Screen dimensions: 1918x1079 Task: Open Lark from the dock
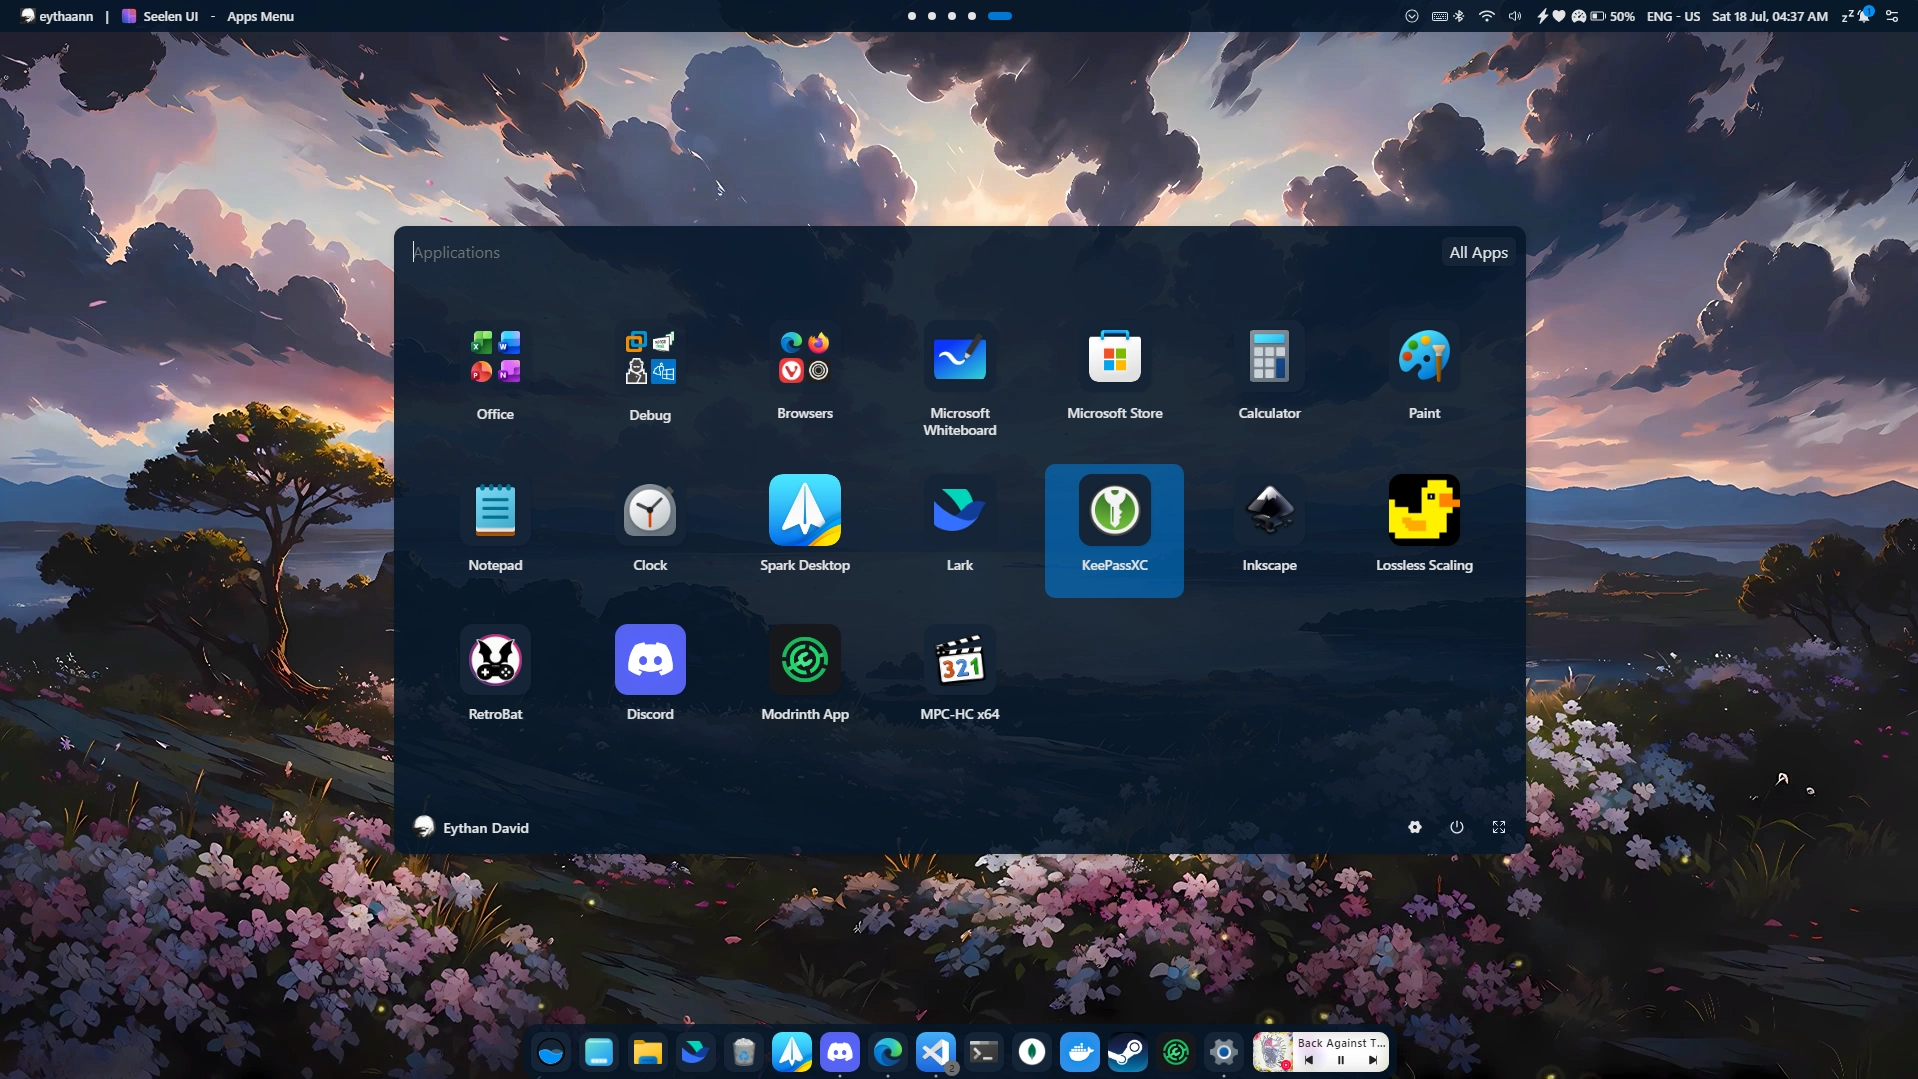(x=695, y=1052)
